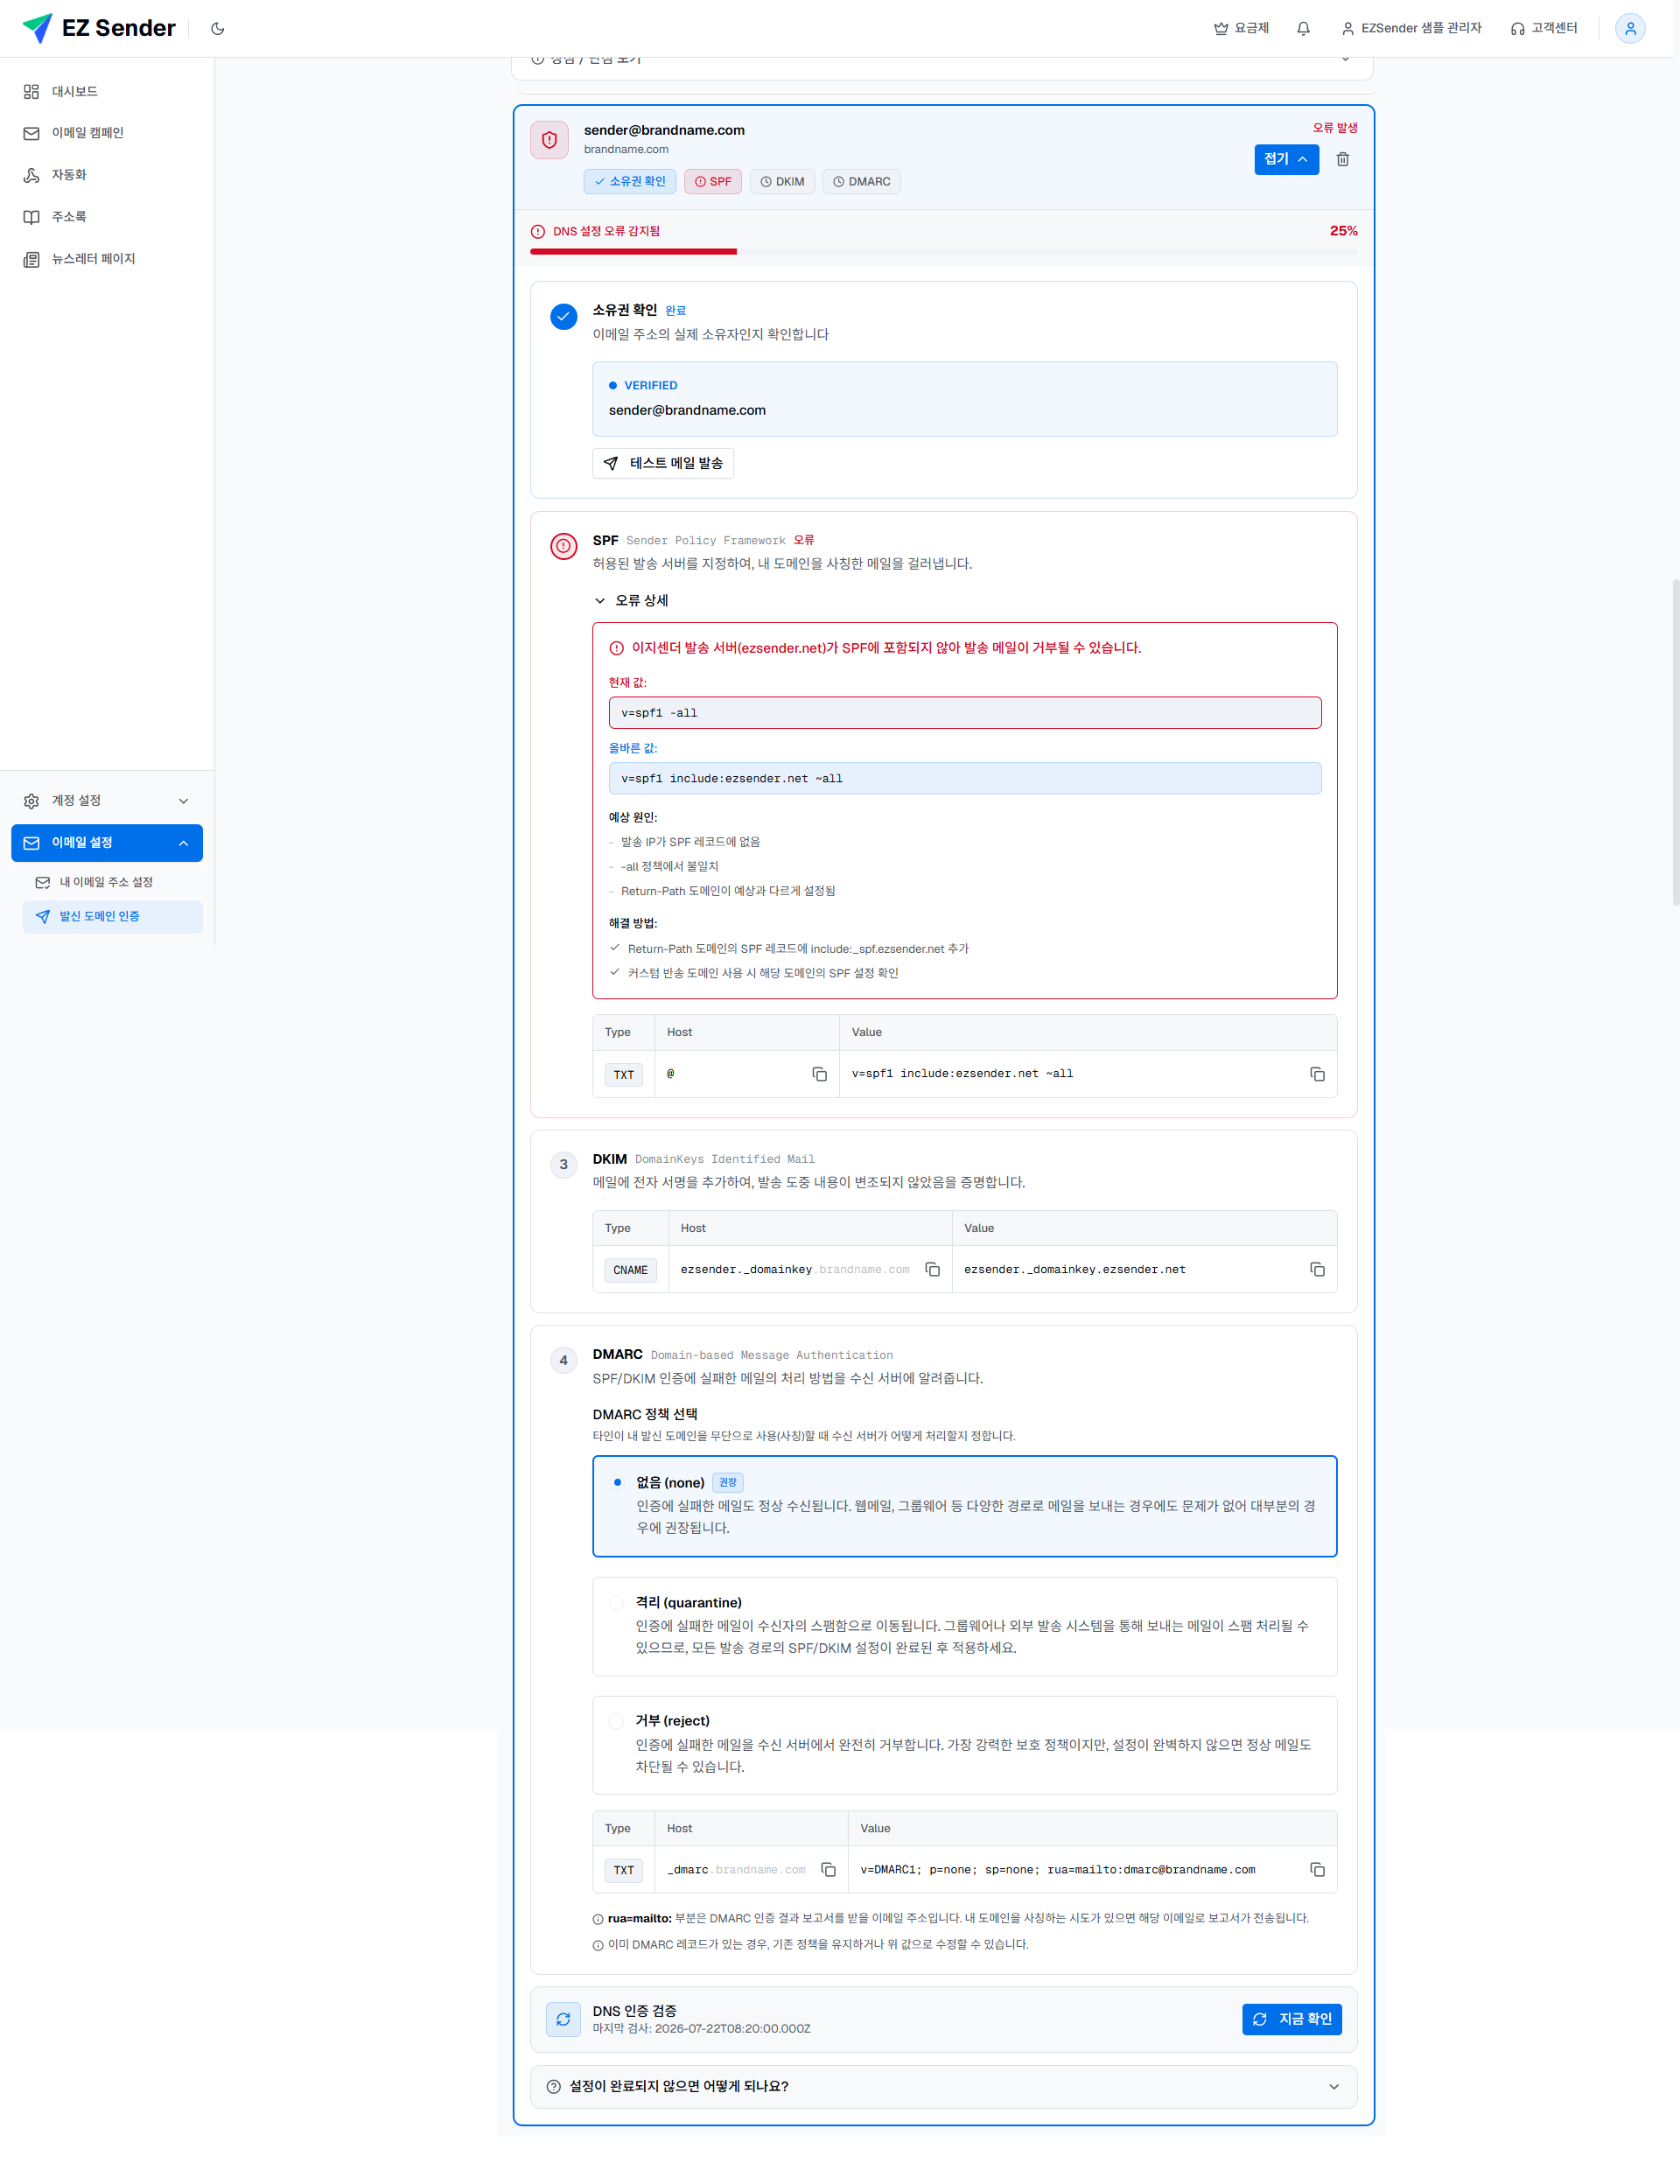Copy DMARC host _dmarc value
Image resolution: width=1680 pixels, height=2184 pixels.
[x=828, y=1869]
